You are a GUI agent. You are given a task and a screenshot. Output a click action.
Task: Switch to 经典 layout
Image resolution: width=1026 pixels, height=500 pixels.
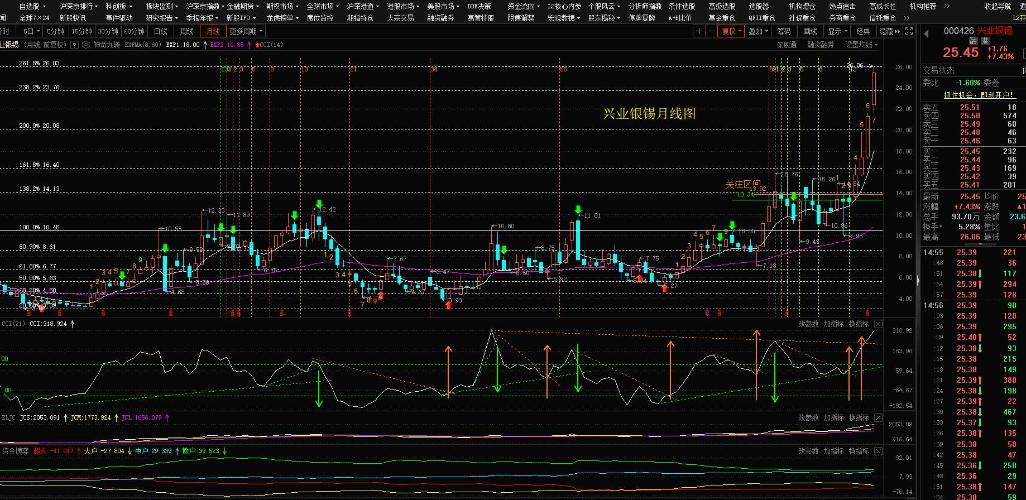(863, 31)
